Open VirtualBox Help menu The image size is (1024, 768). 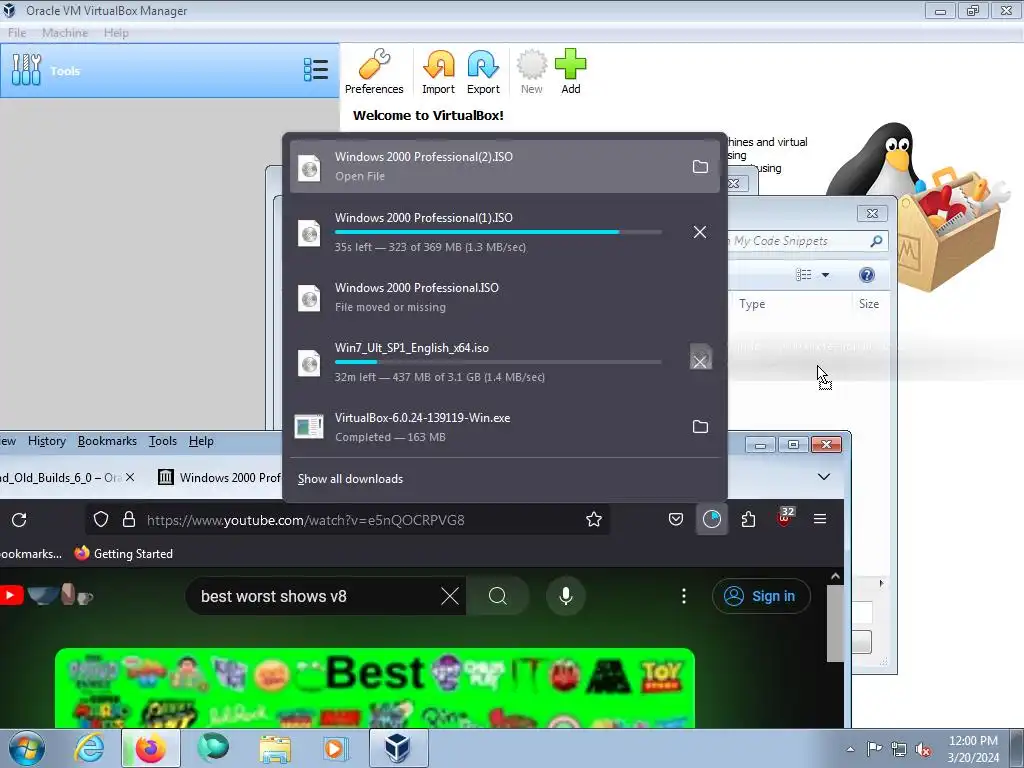[x=116, y=33]
